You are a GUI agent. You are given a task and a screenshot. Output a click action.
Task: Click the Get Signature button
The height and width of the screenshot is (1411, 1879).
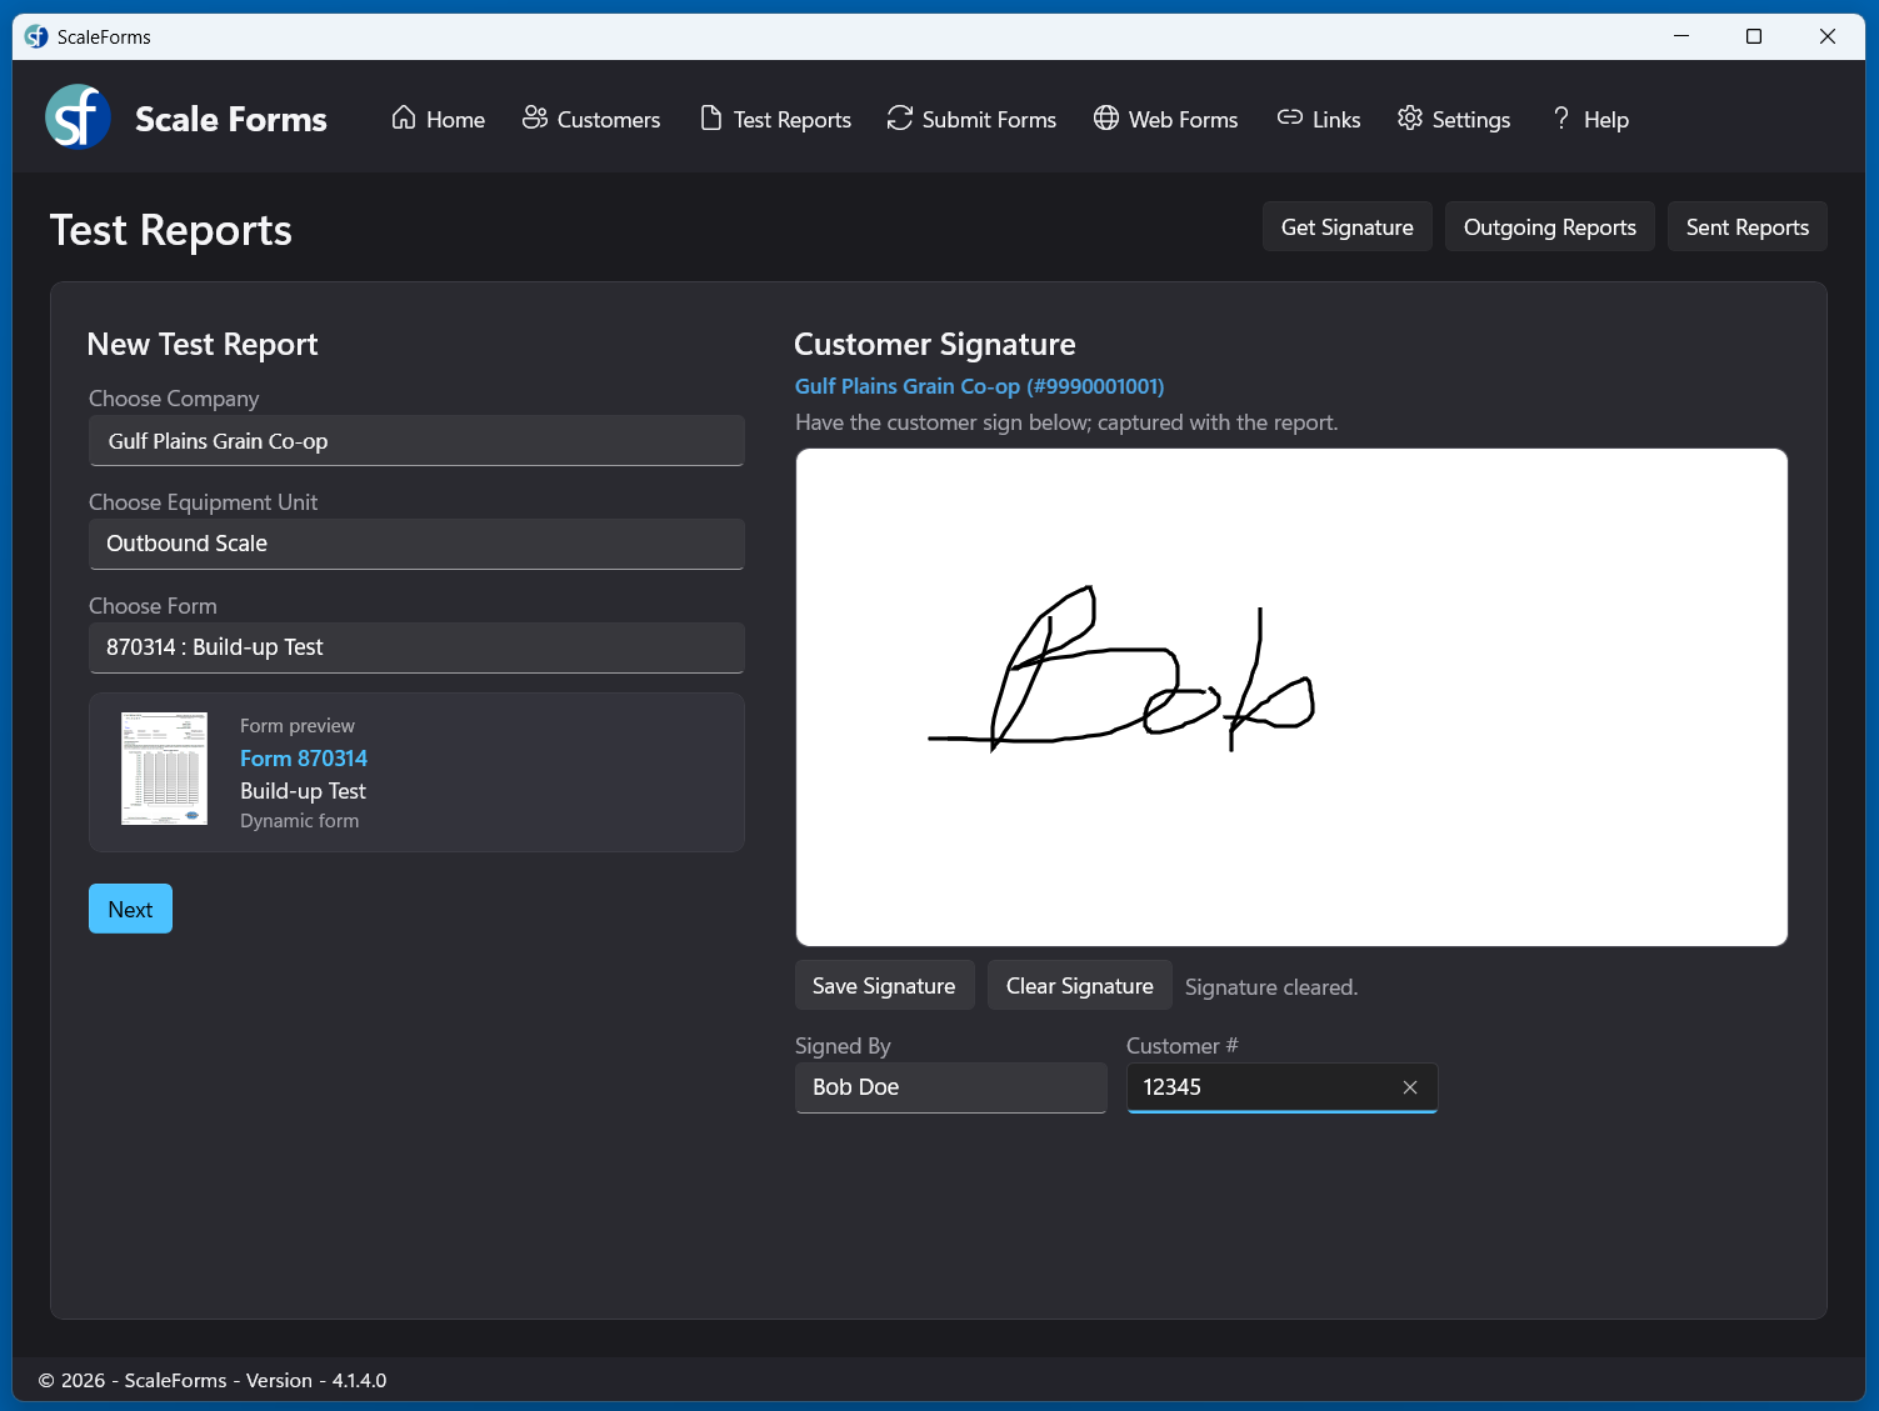click(1346, 227)
